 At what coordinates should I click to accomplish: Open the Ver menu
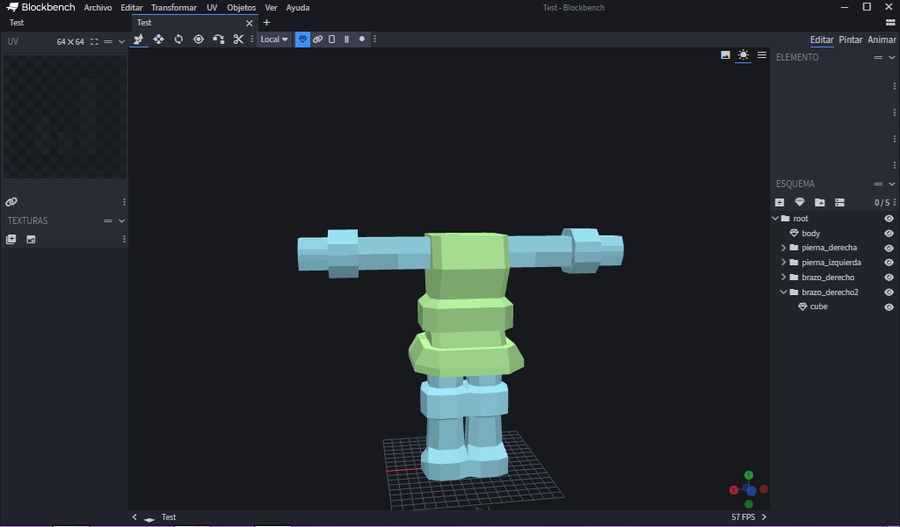[x=271, y=7]
